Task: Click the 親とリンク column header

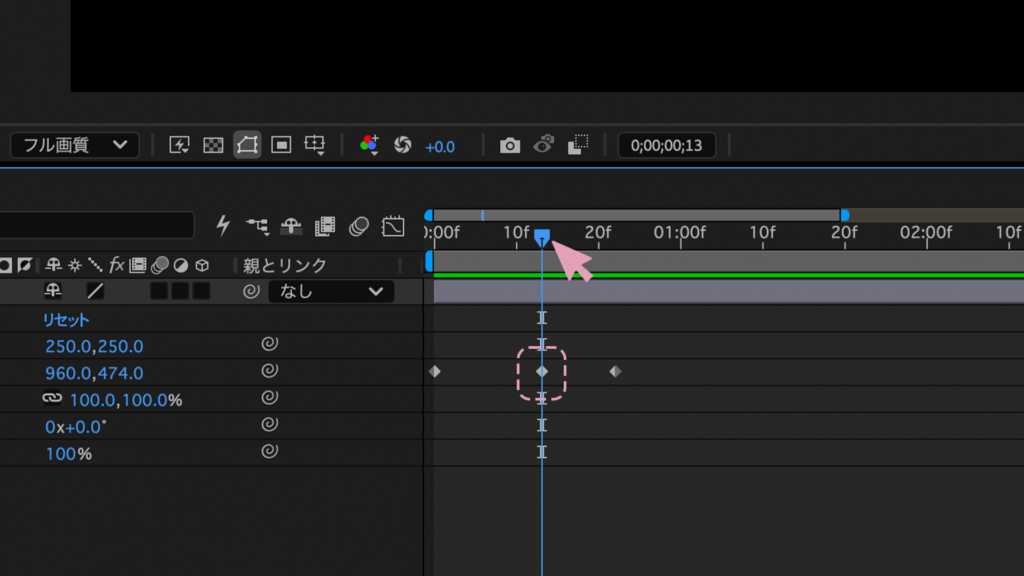Action: tap(285, 265)
